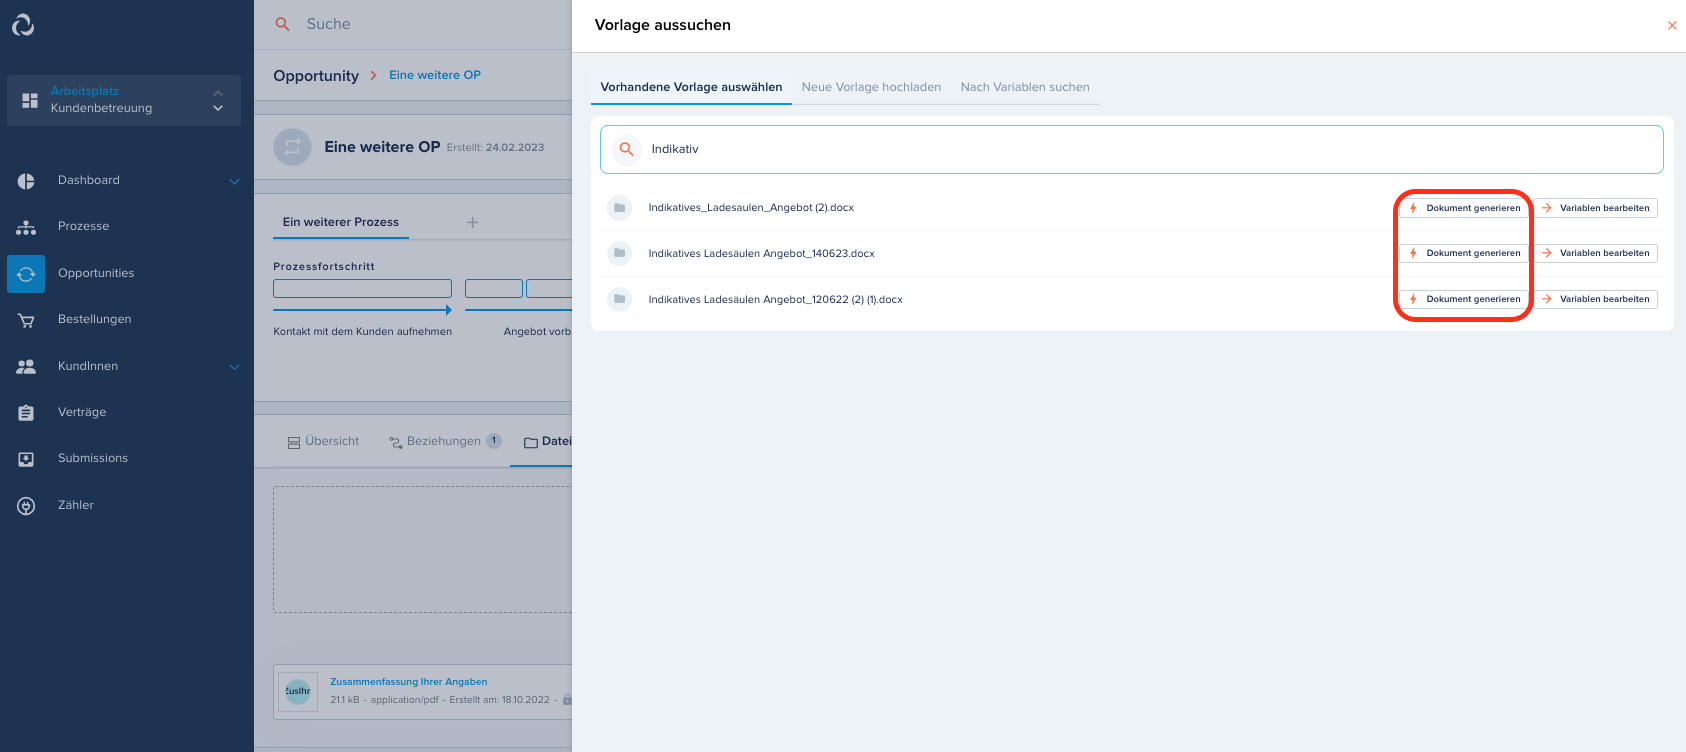Generate document for Indikatives_Ladesaulen_Angebot (2).docx
Screen dimensions: 1686x752
click(1463, 208)
